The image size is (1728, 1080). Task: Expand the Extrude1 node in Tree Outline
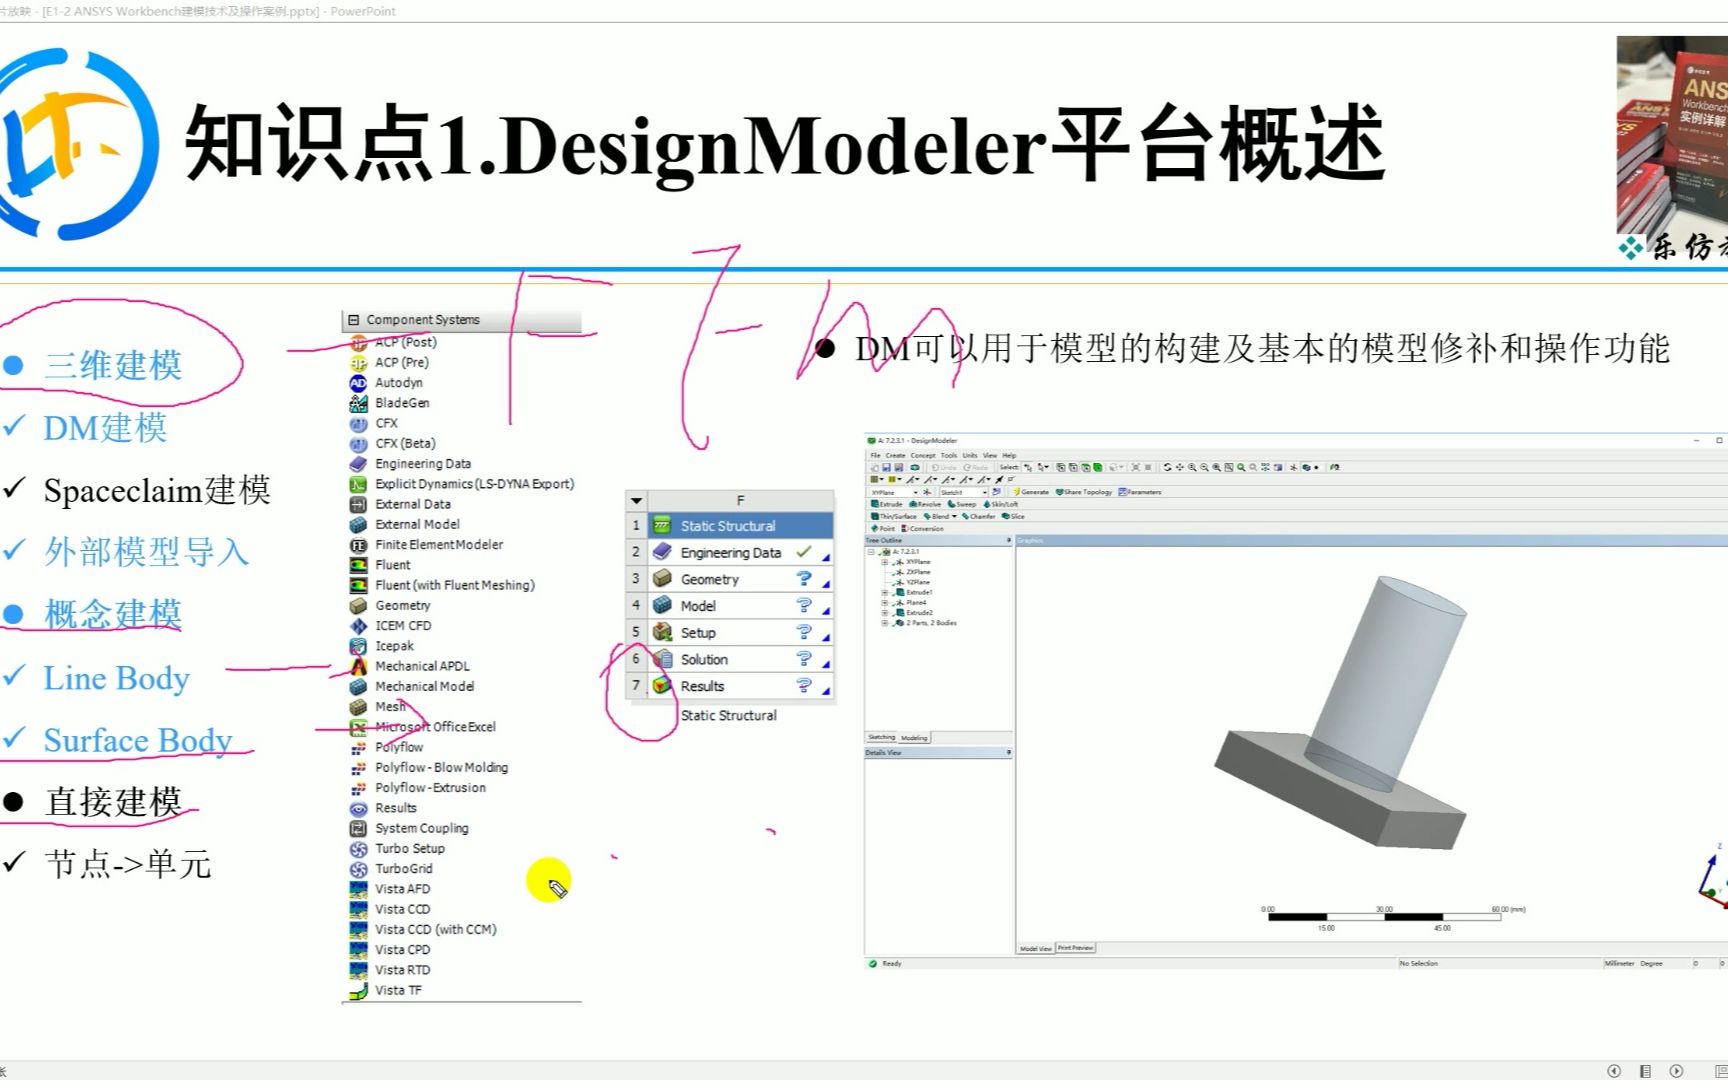tap(884, 592)
